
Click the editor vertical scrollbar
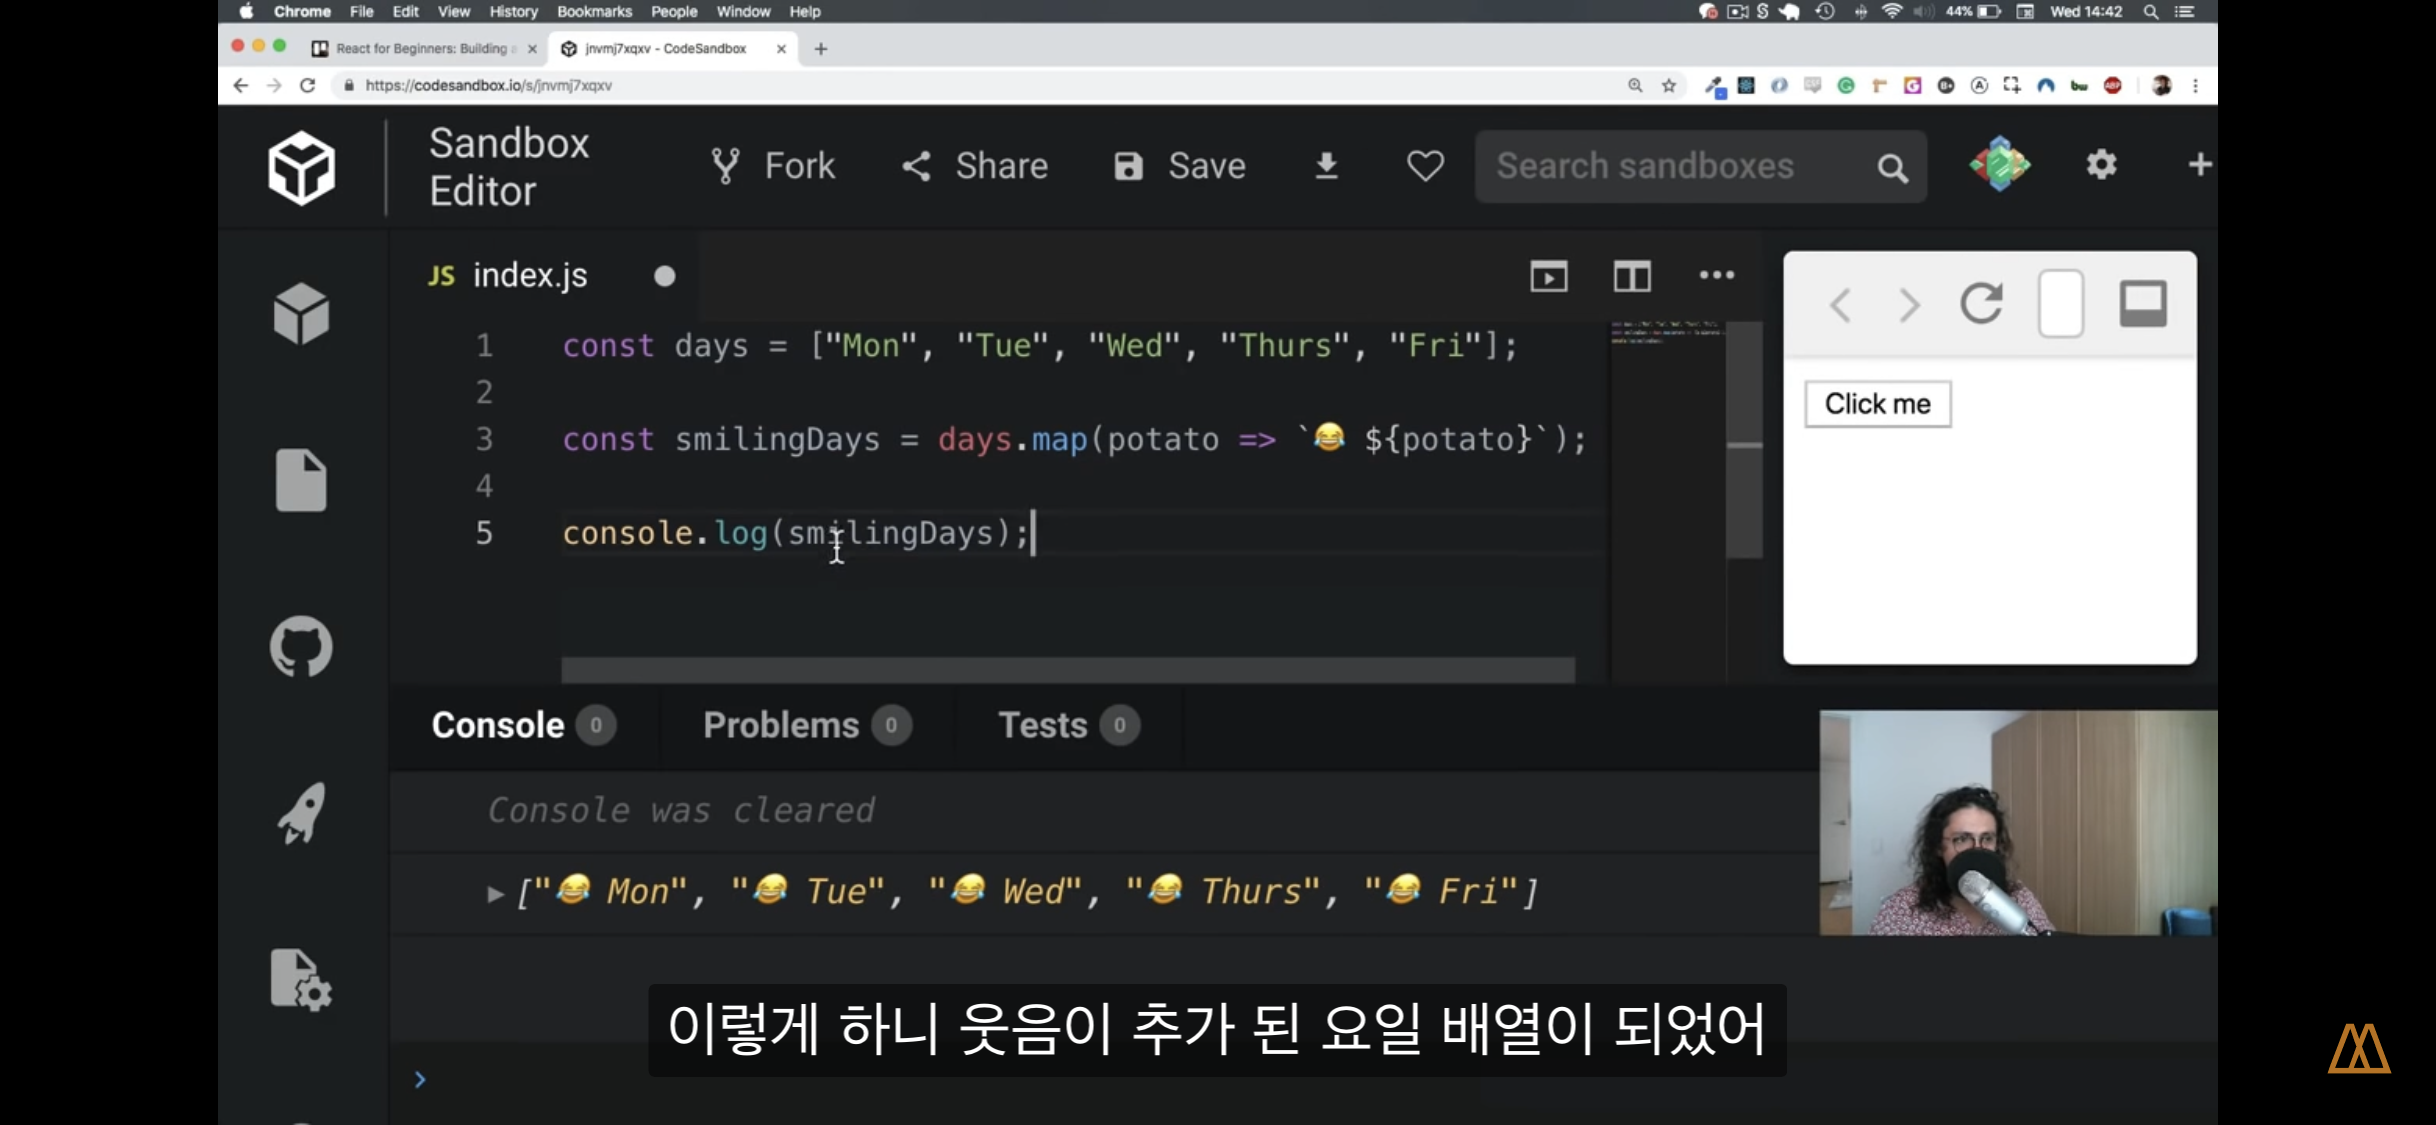(1744, 440)
